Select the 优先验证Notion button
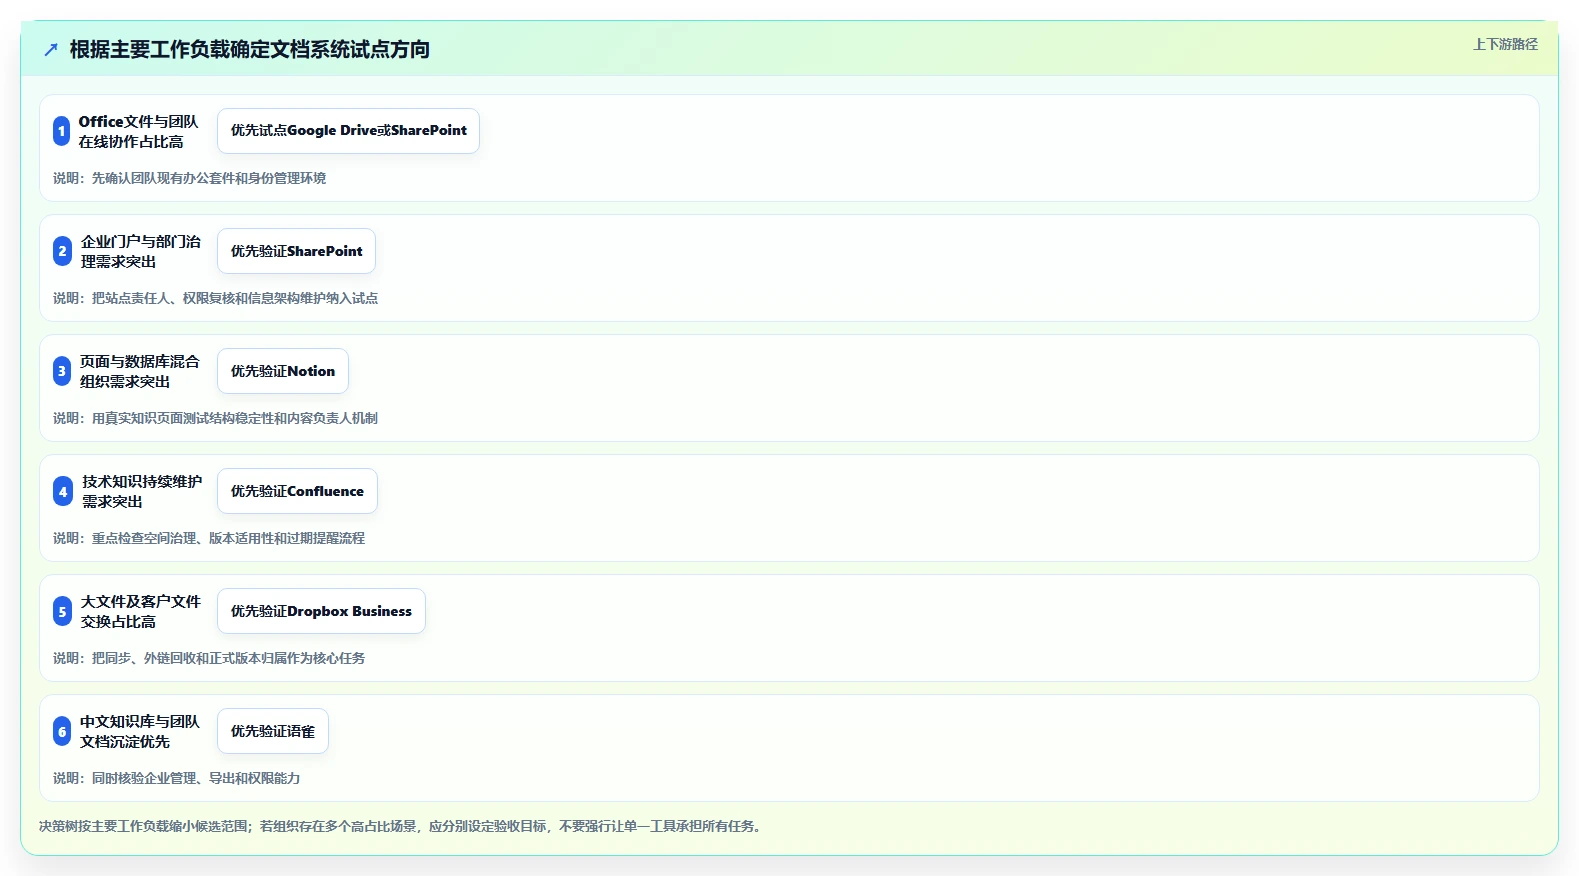 (x=283, y=371)
